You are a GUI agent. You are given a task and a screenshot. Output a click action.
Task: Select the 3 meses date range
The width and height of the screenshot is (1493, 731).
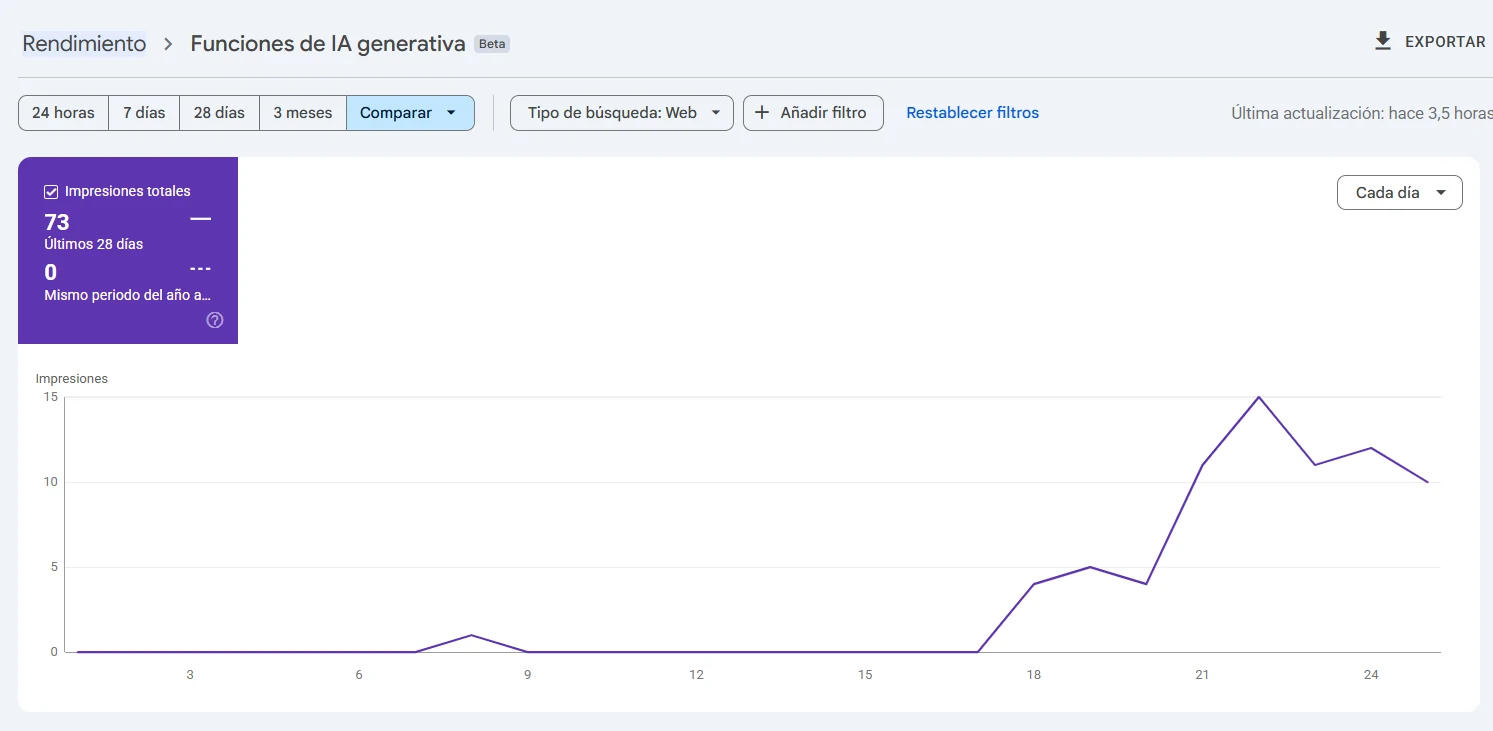pos(303,113)
